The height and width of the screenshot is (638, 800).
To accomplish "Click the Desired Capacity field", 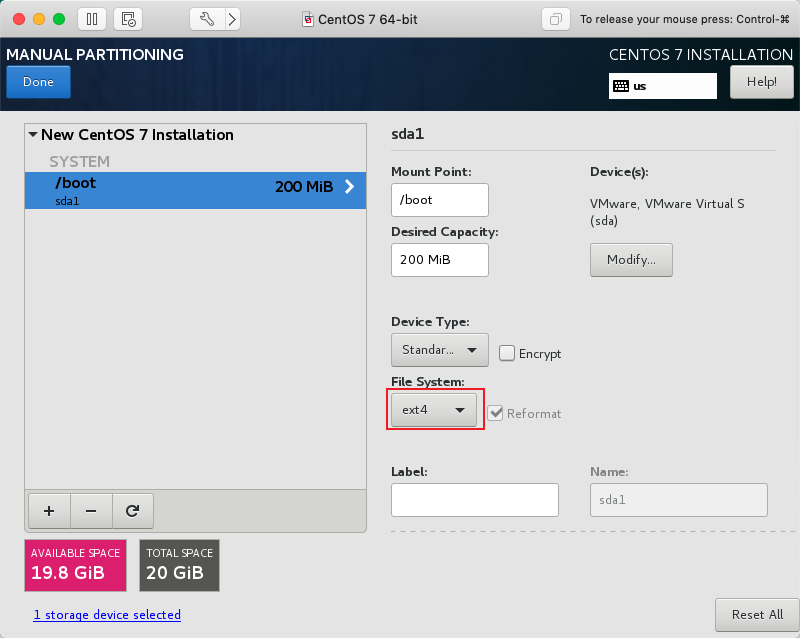I will click(440, 260).
